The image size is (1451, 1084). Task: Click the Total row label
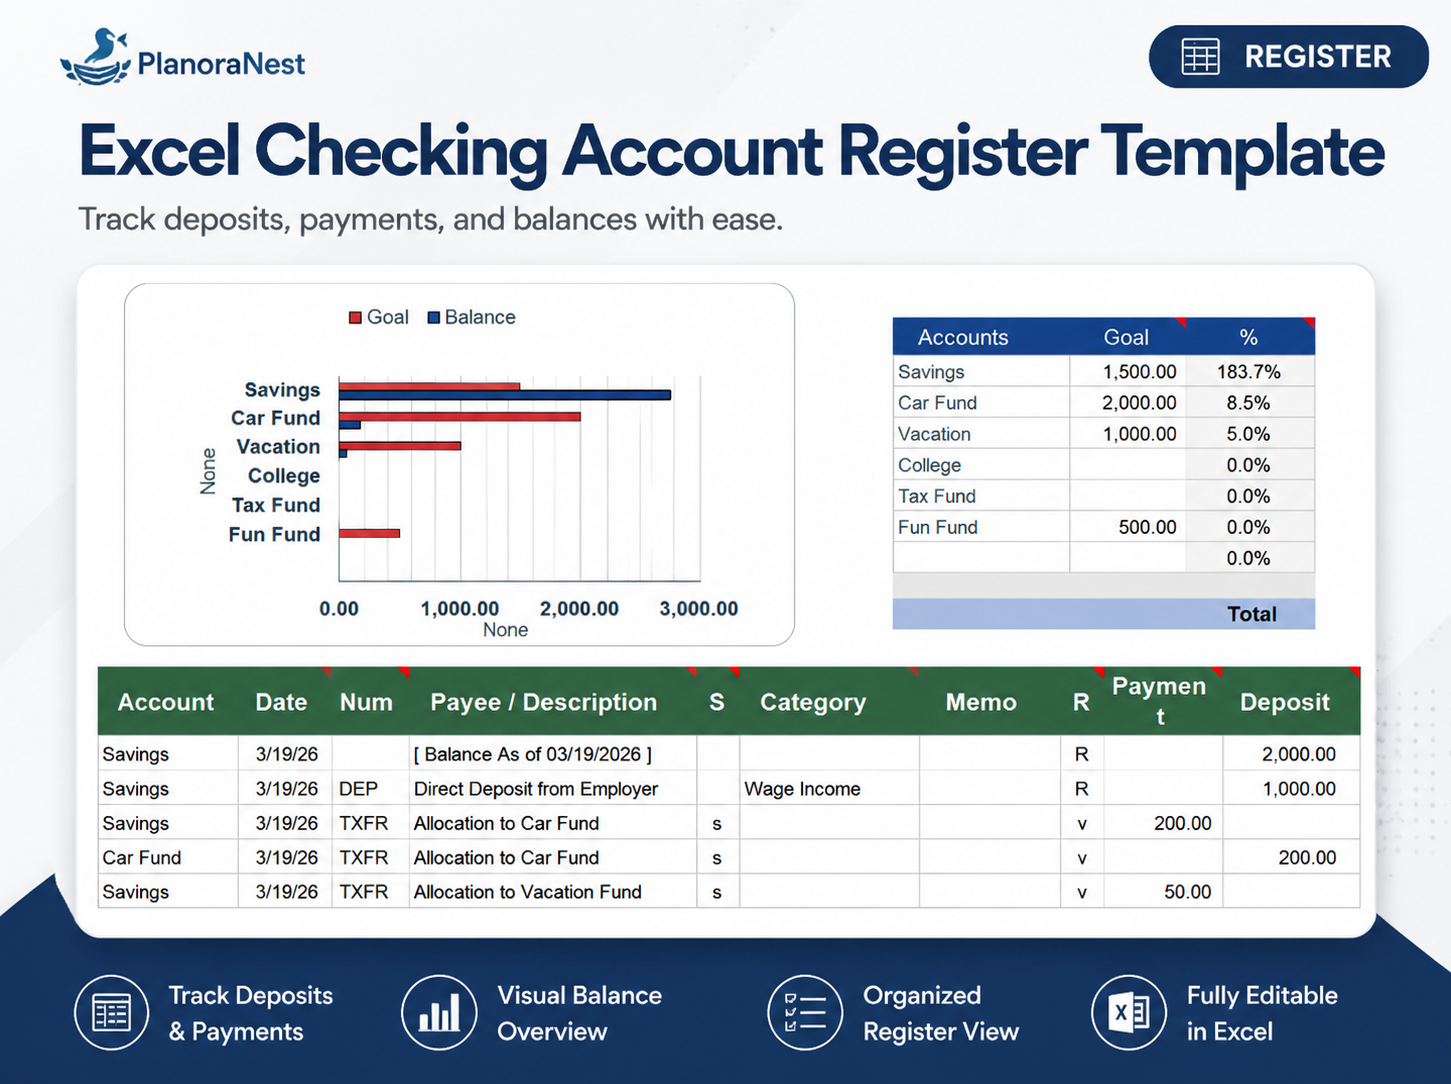1252,614
